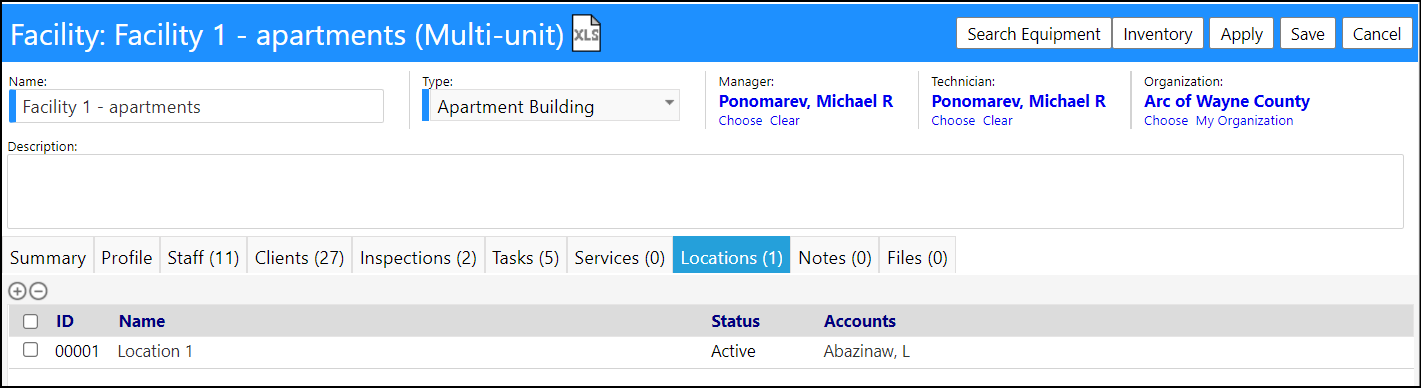The height and width of the screenshot is (388, 1421).
Task: Remove selected location with minus icon
Action: click(x=38, y=291)
